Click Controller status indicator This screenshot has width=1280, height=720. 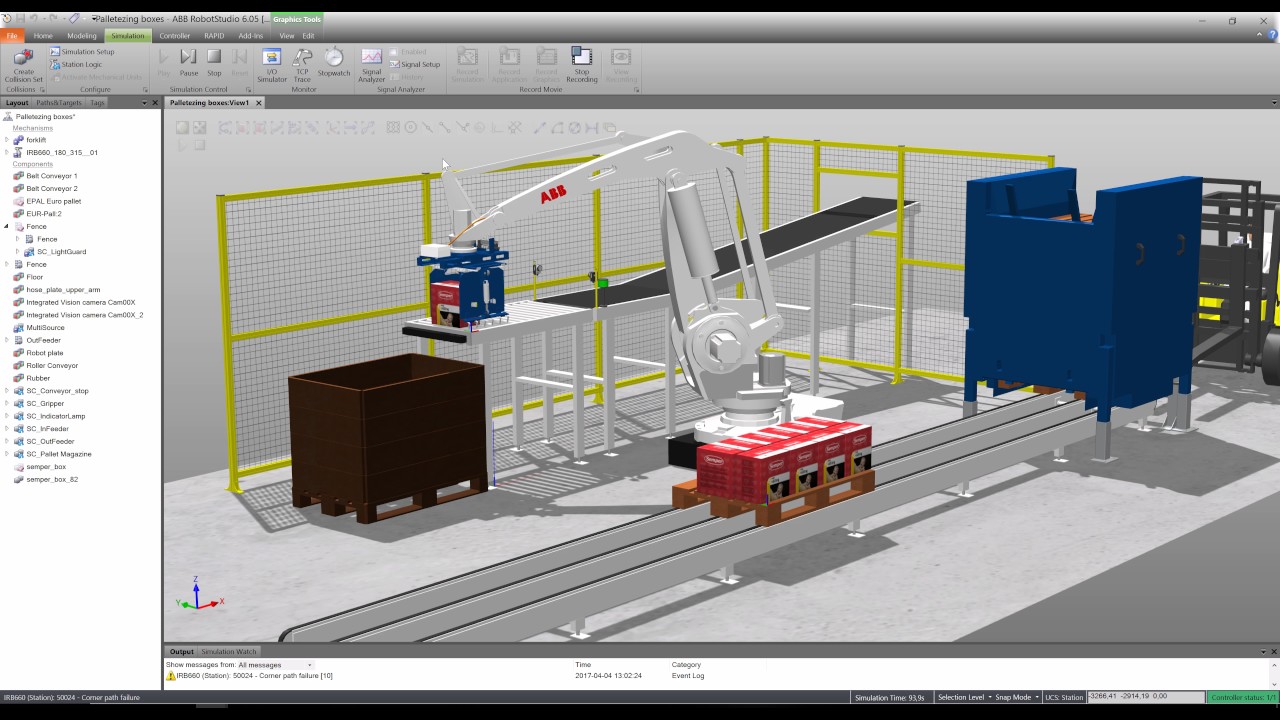1243,697
